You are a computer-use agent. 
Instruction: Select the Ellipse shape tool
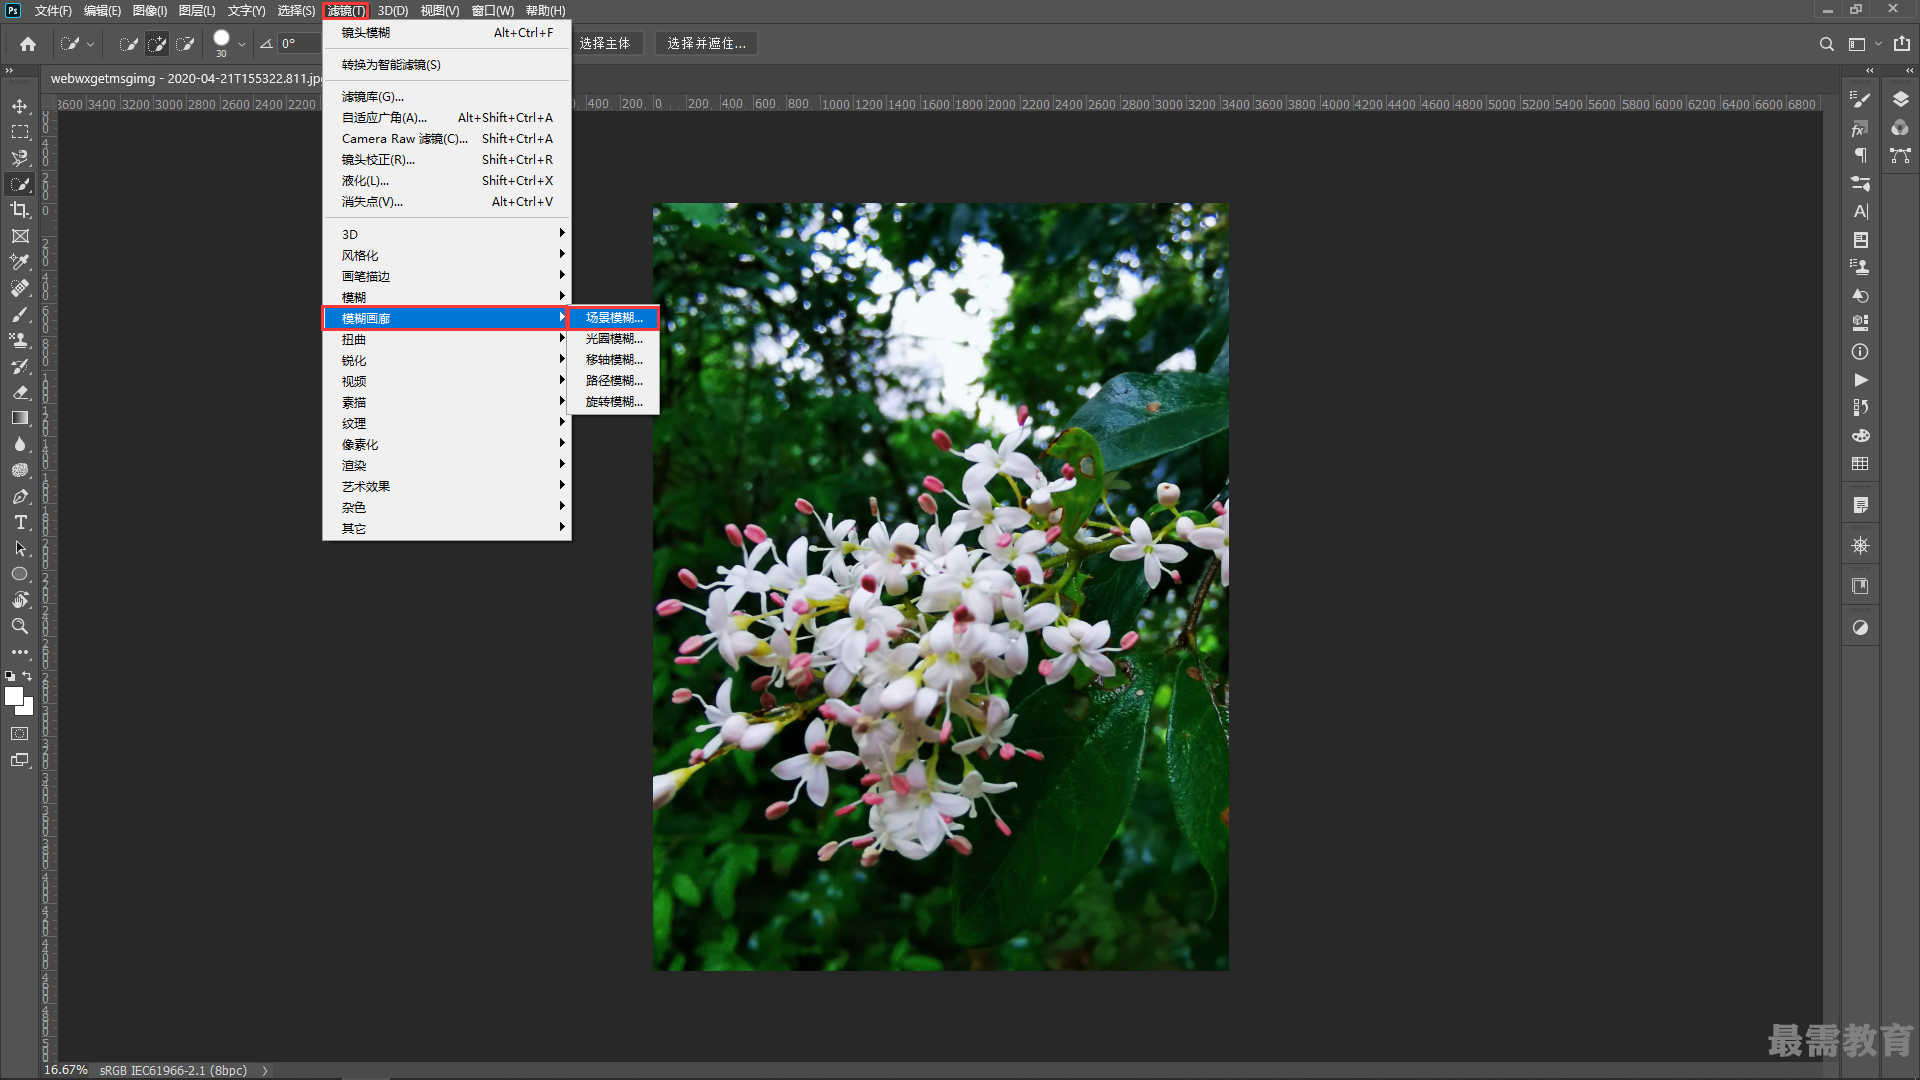pos(20,574)
